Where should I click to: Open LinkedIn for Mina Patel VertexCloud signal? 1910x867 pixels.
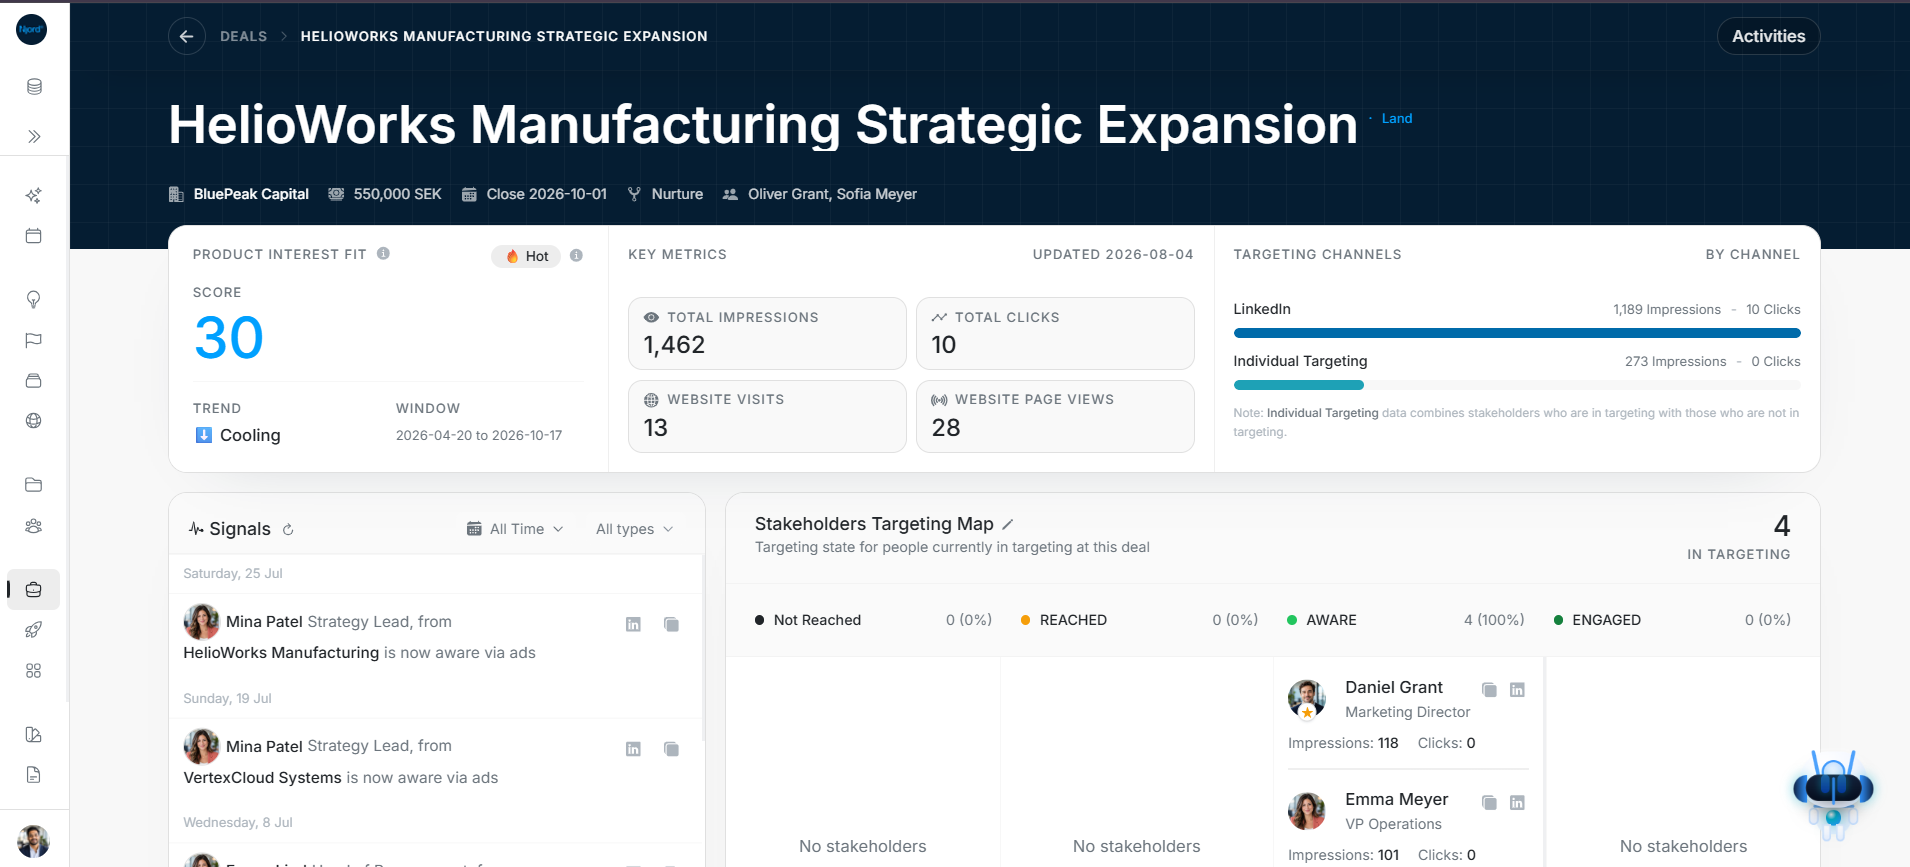[633, 749]
